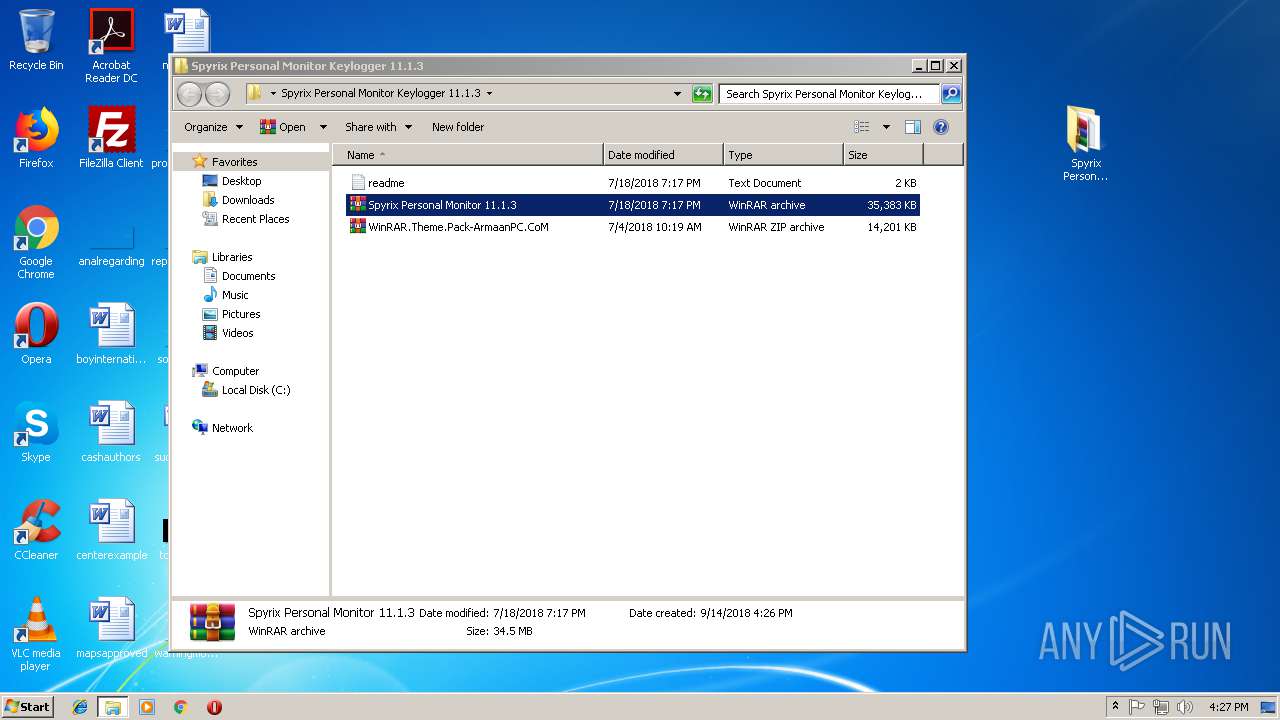The height and width of the screenshot is (720, 1280).
Task: Sort by the Name column header
Action: (x=468, y=155)
